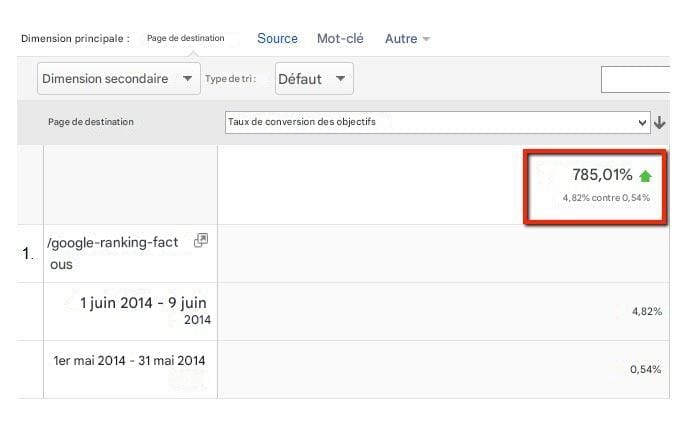Click the search input field
This screenshot has height=434, width=687.
tap(635, 79)
